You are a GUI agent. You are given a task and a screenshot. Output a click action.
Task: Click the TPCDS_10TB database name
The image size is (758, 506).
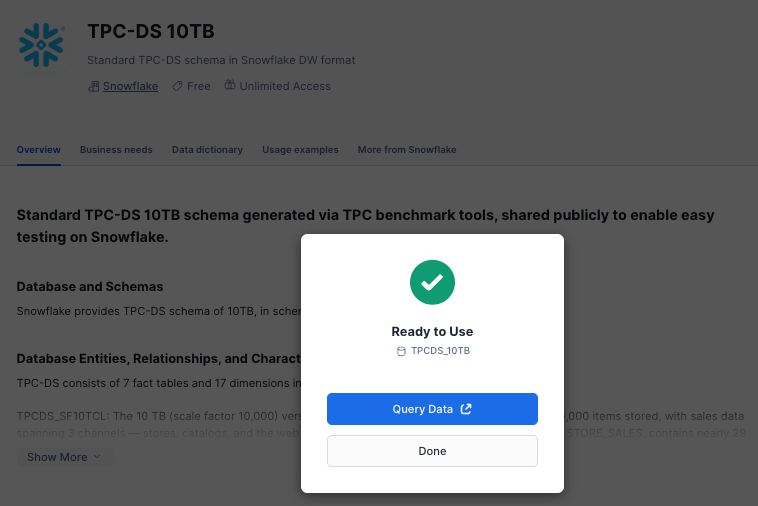(x=440, y=351)
